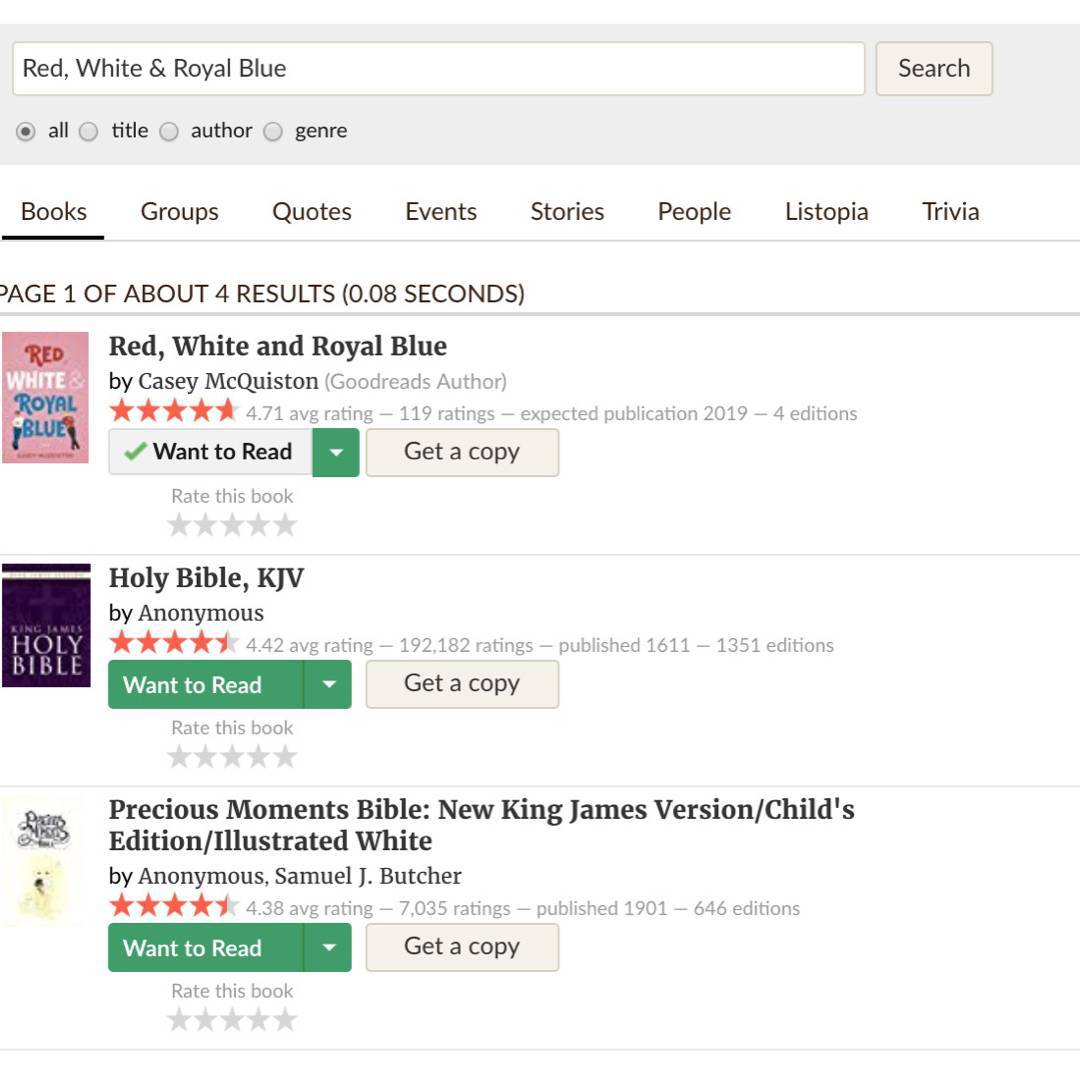The width and height of the screenshot is (1080, 1080).
Task: Focus the search text field
Action: click(x=438, y=69)
